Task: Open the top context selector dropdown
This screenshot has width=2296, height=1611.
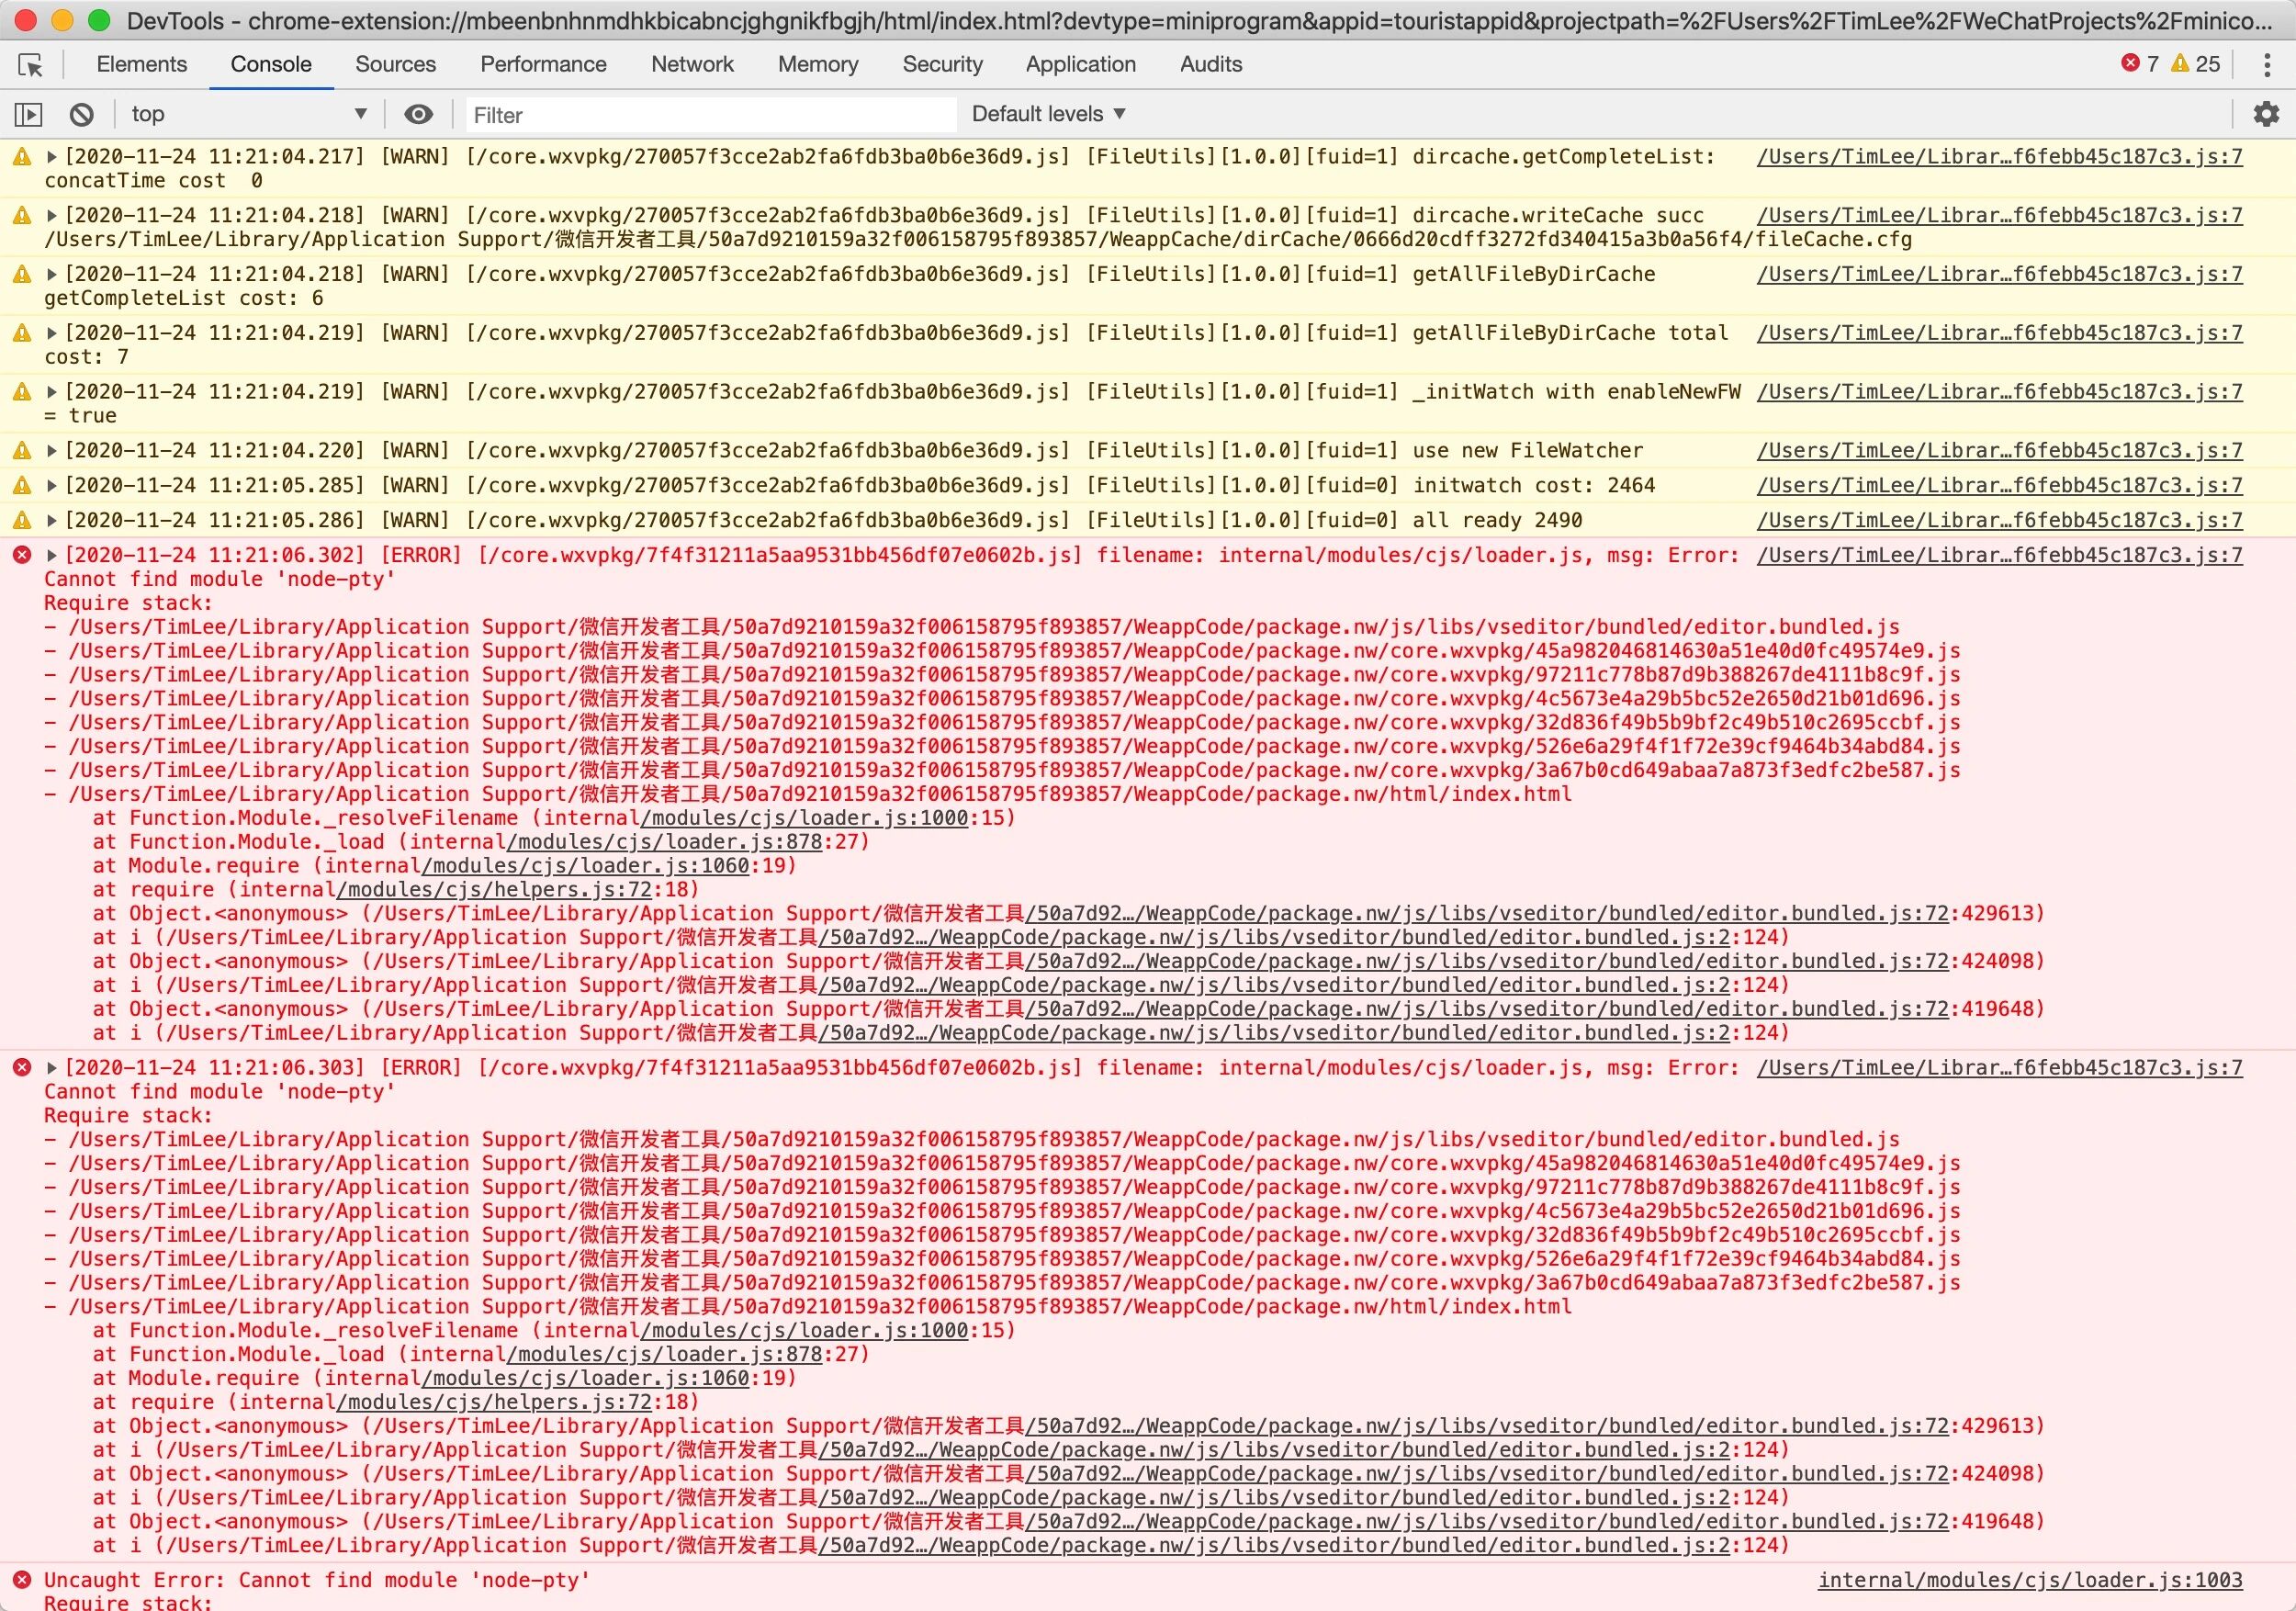Action: point(248,114)
